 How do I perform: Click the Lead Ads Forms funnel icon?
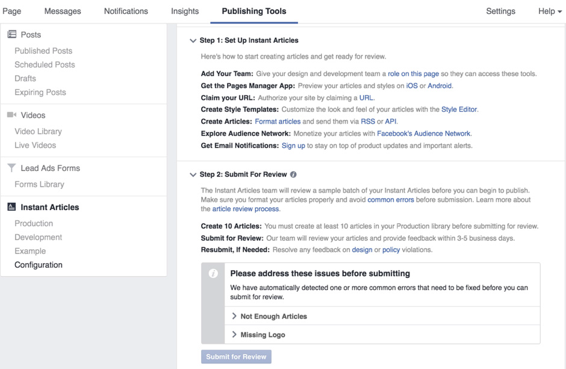(x=12, y=168)
